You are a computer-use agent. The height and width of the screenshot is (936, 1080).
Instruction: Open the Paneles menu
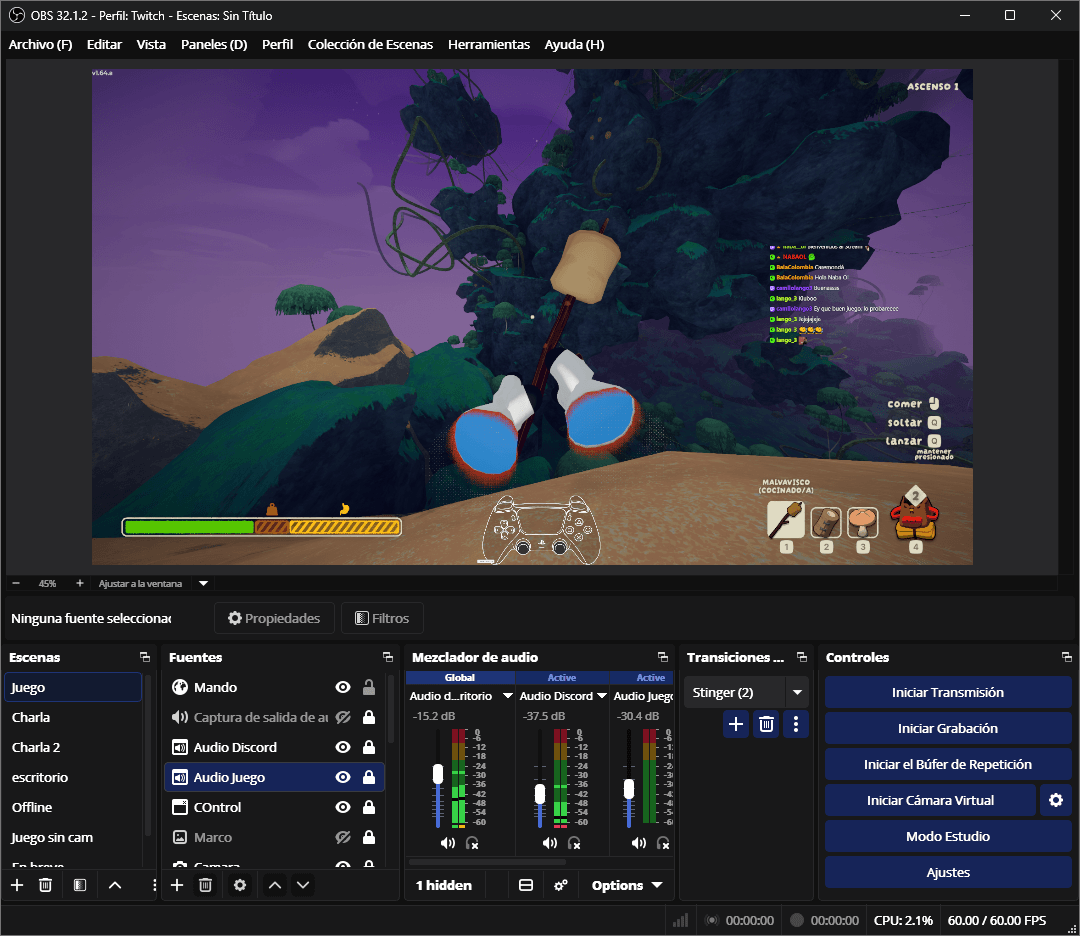(214, 45)
